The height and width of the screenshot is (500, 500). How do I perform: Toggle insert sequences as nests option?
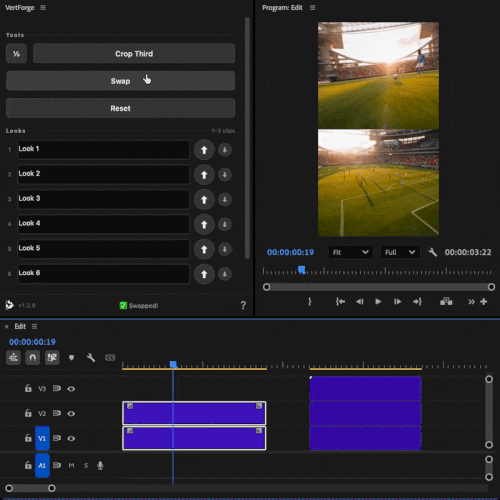(13, 358)
